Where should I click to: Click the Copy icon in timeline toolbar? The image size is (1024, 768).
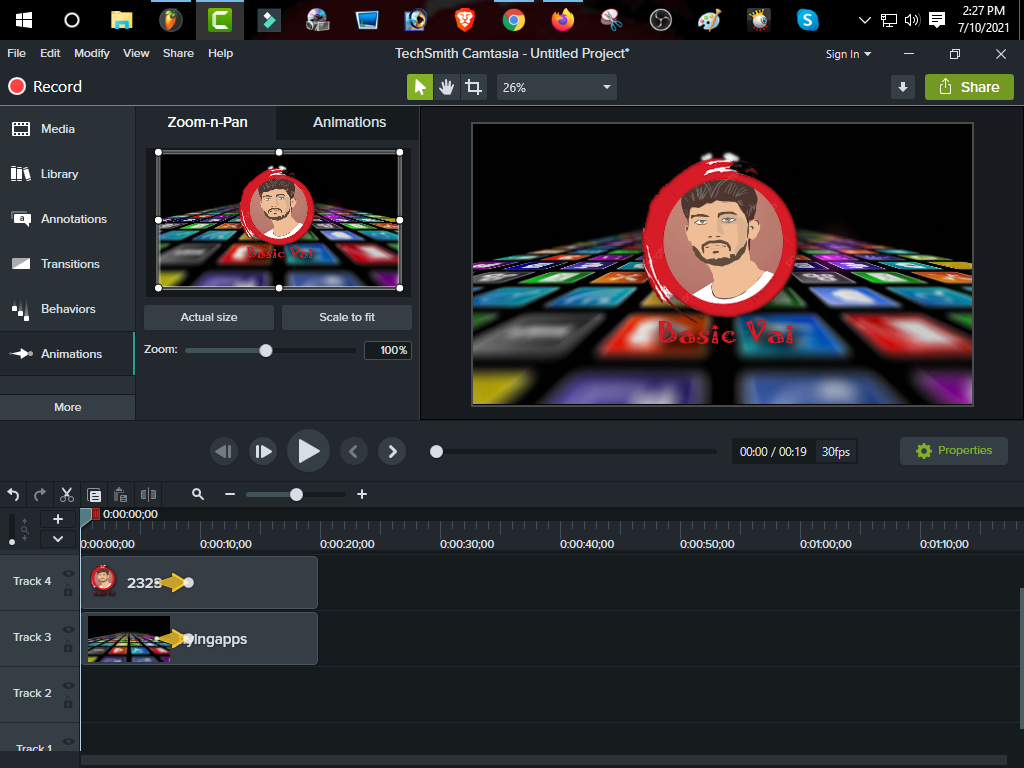(94, 495)
